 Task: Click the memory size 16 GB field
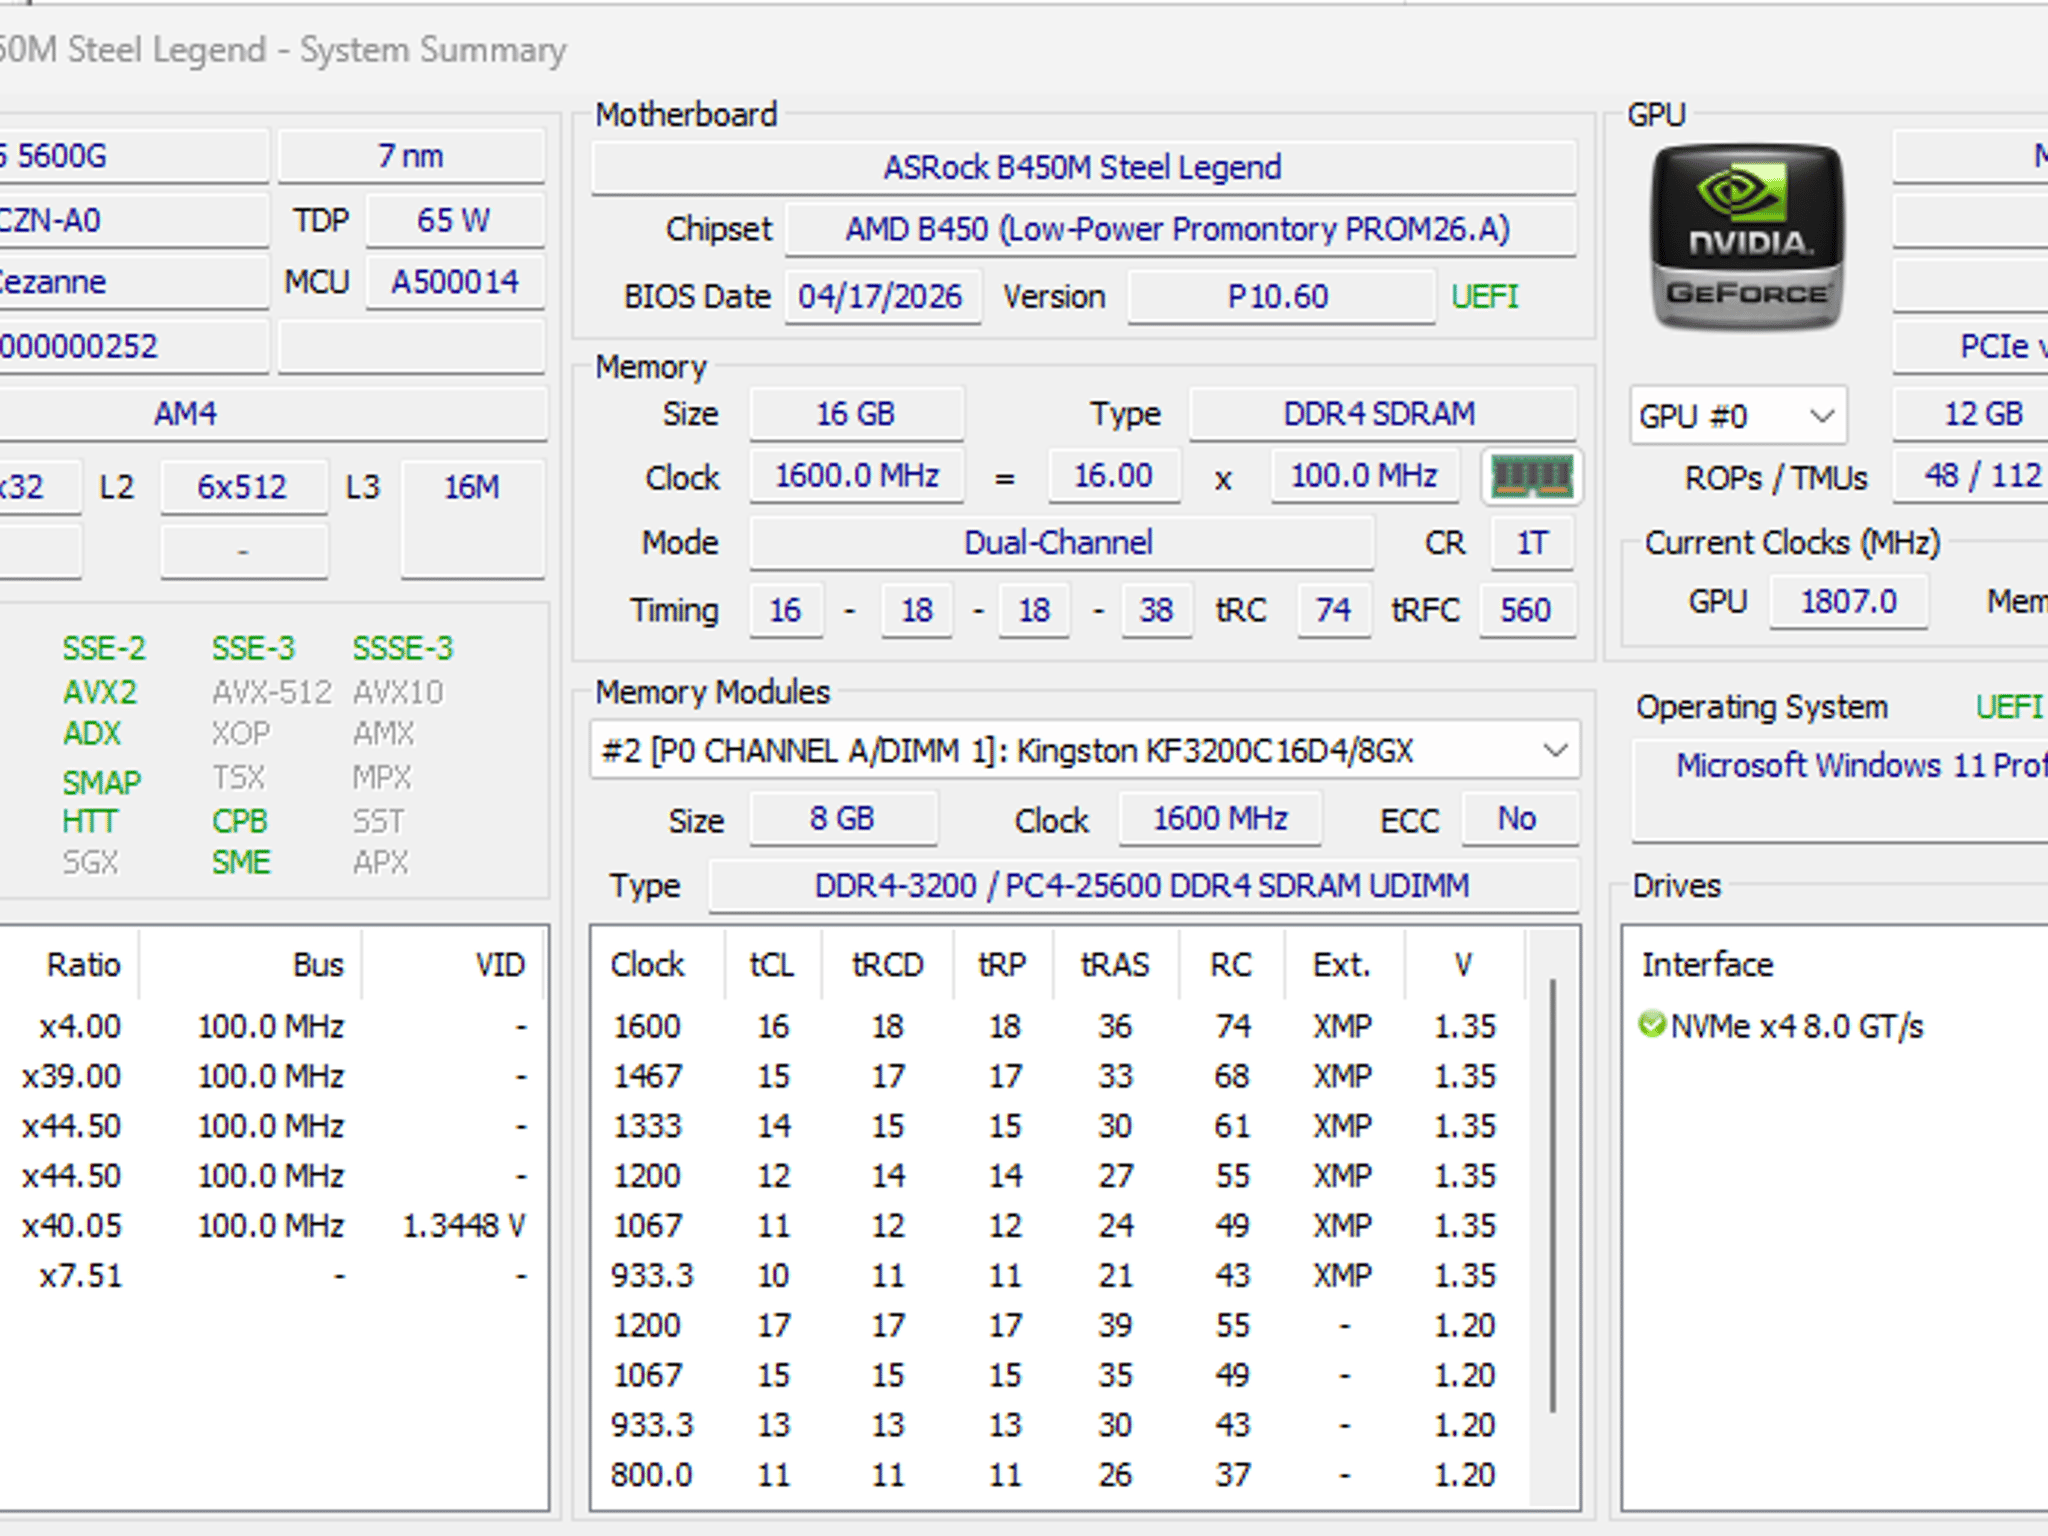[x=856, y=413]
